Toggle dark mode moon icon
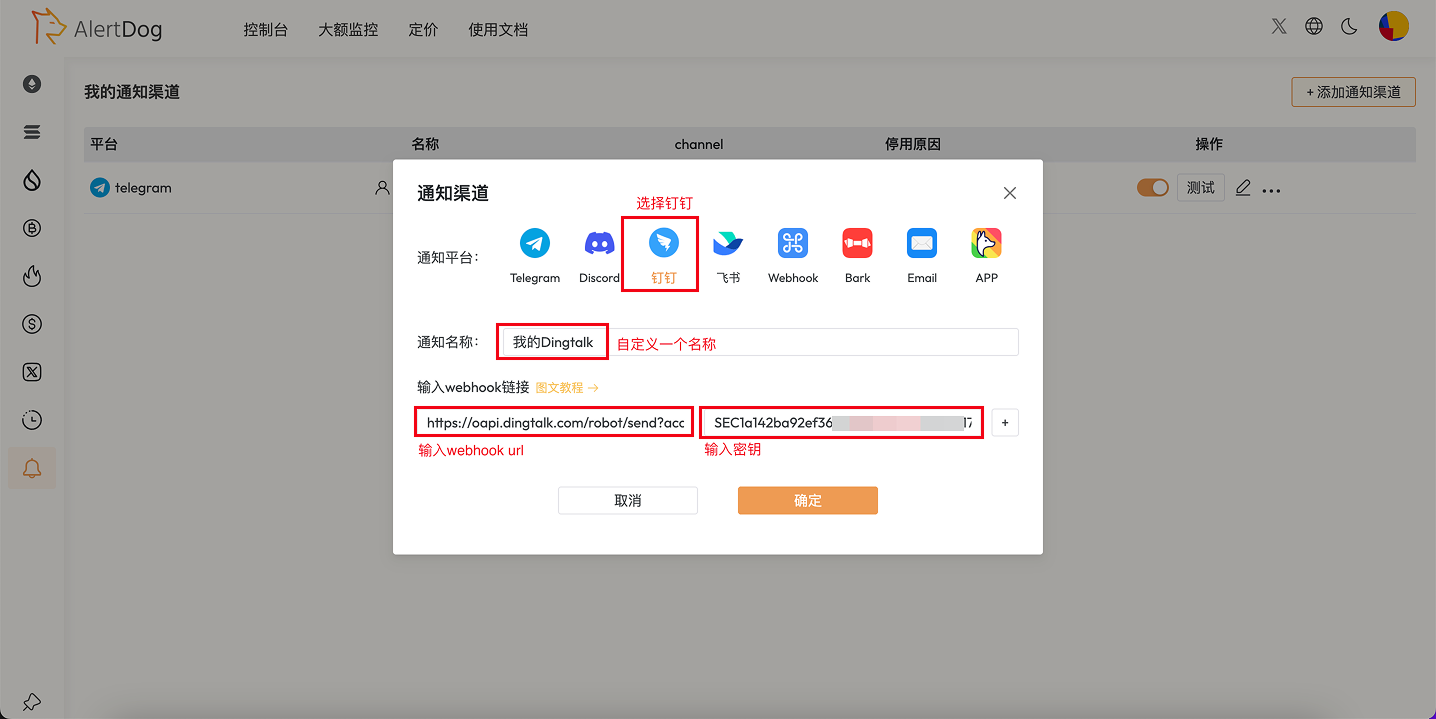 (1349, 27)
